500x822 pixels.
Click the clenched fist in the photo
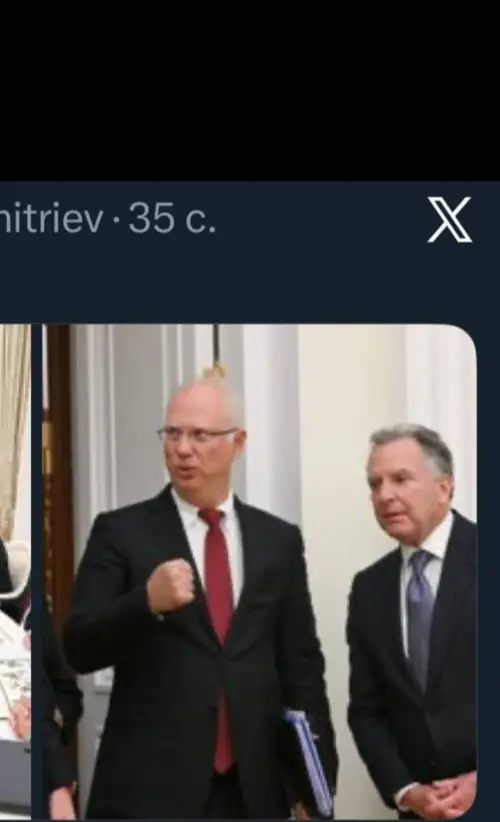pos(171,586)
